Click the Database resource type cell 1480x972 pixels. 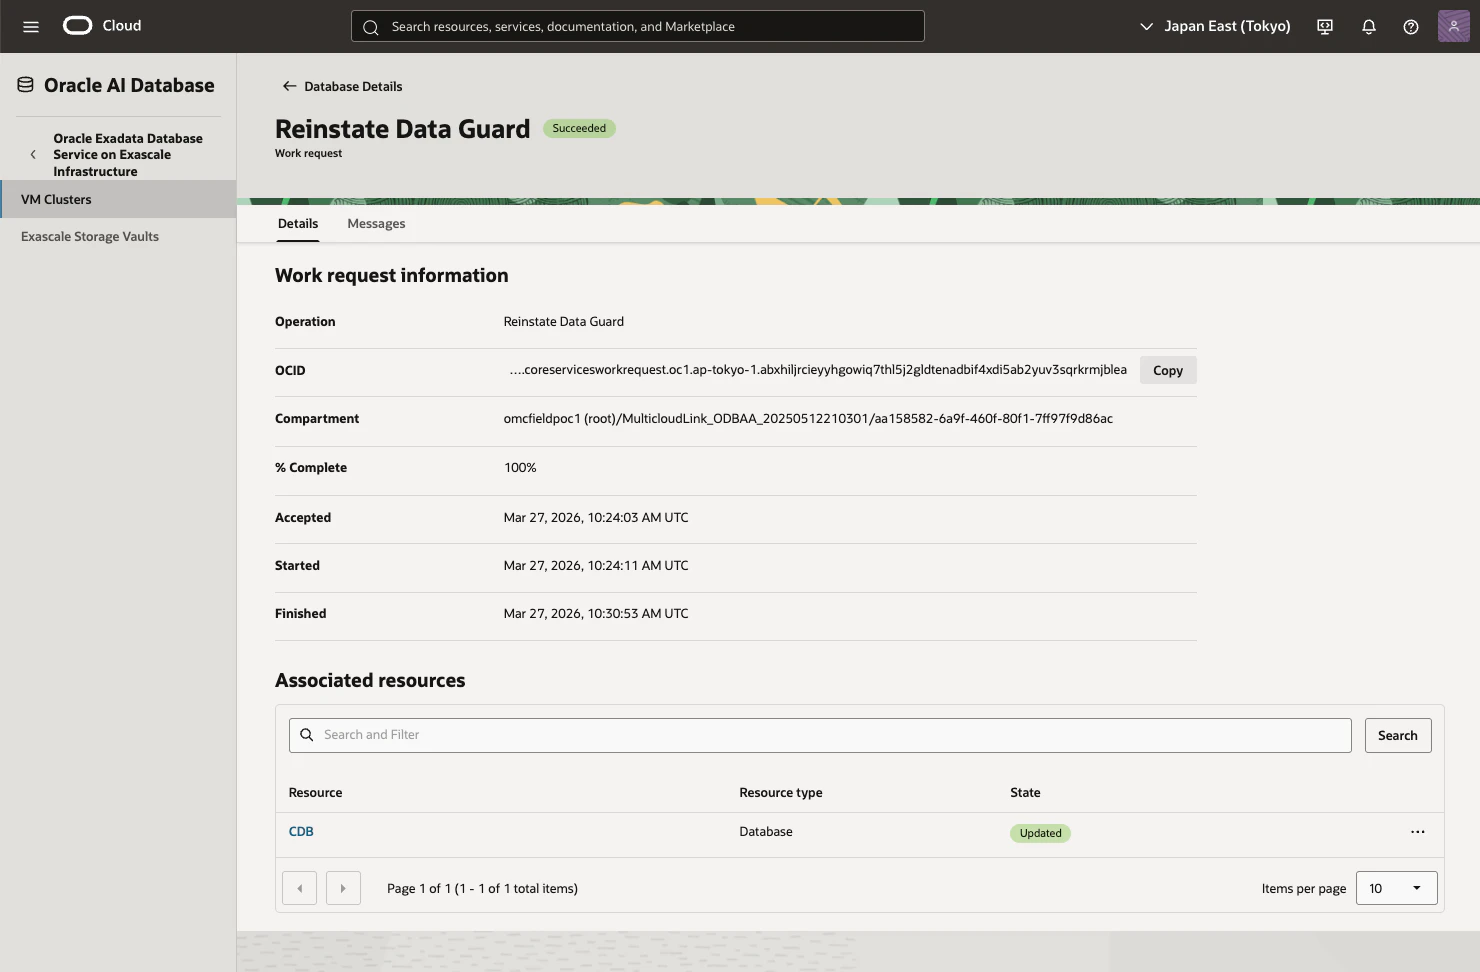pyautogui.click(x=766, y=832)
